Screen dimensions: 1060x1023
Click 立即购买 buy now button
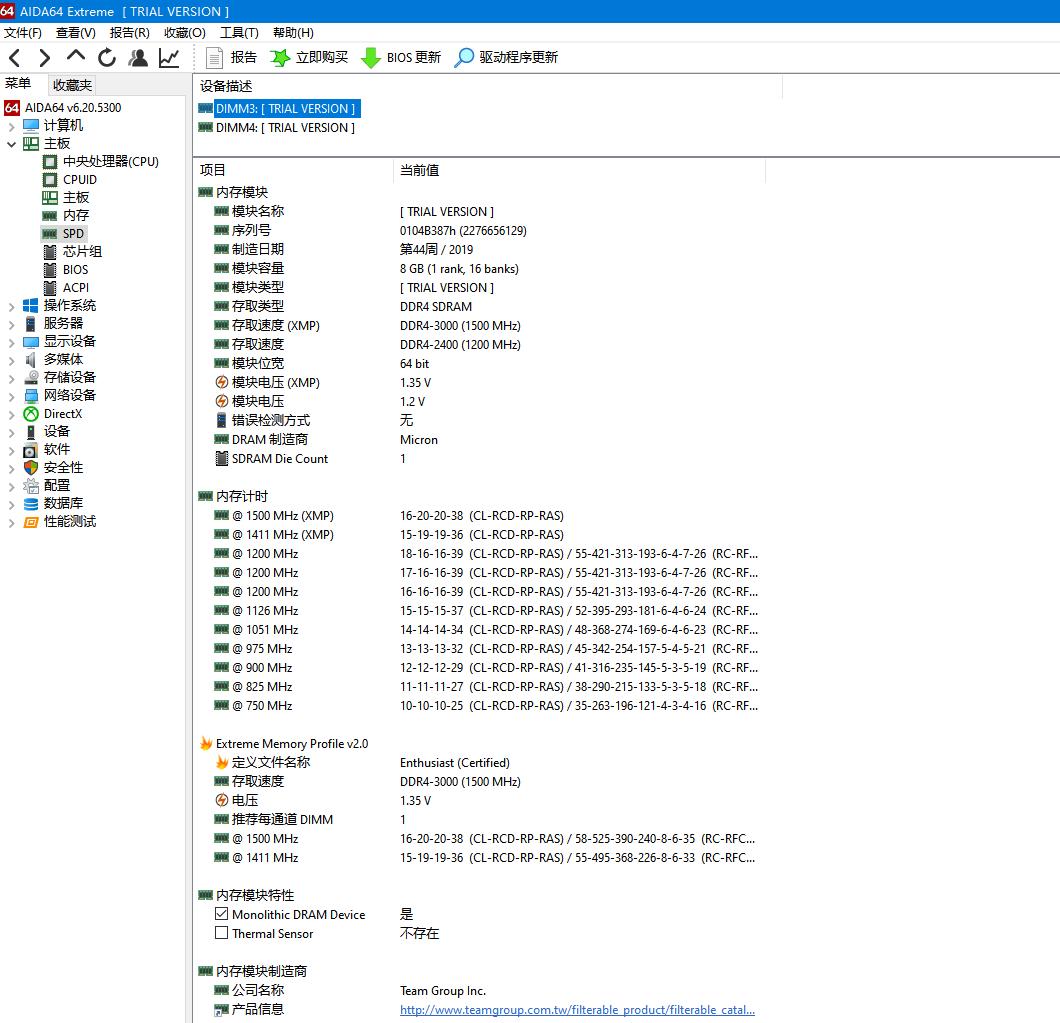tap(310, 58)
